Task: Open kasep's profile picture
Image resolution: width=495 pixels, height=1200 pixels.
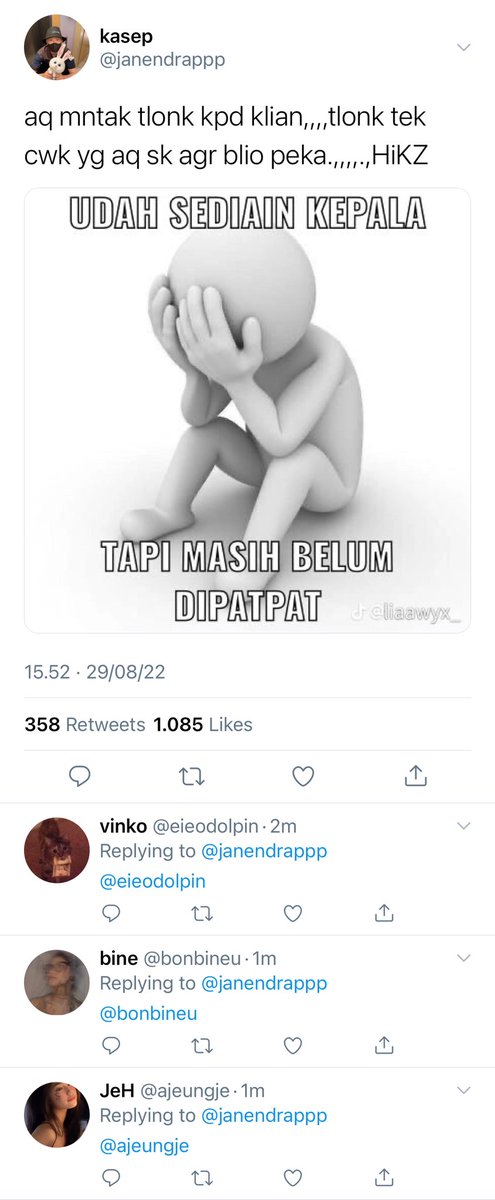Action: pos(57,47)
